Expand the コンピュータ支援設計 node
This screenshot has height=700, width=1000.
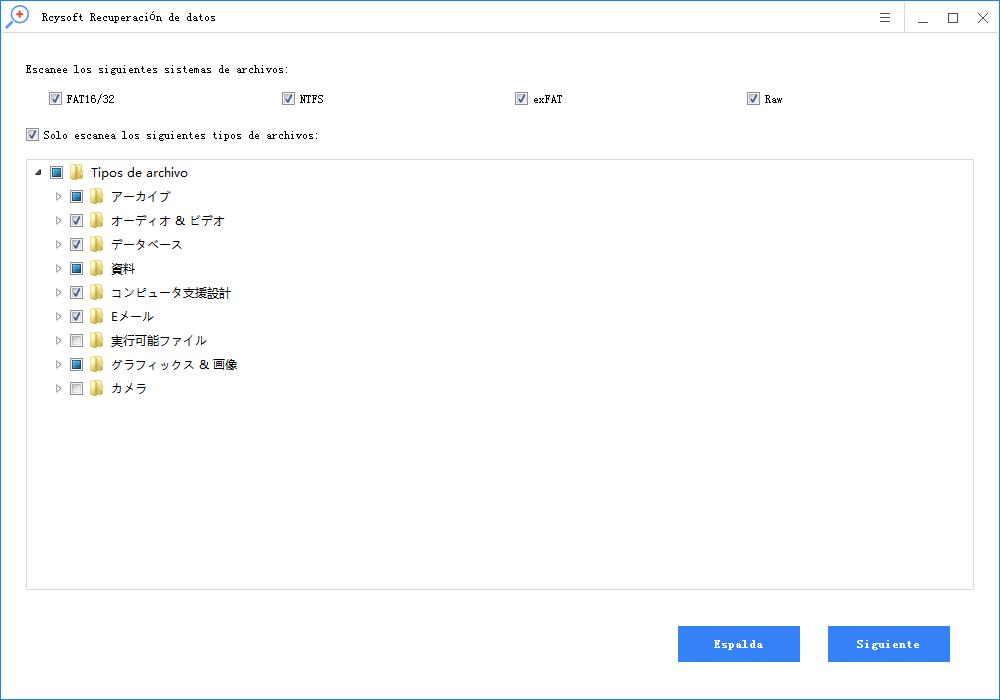click(58, 293)
